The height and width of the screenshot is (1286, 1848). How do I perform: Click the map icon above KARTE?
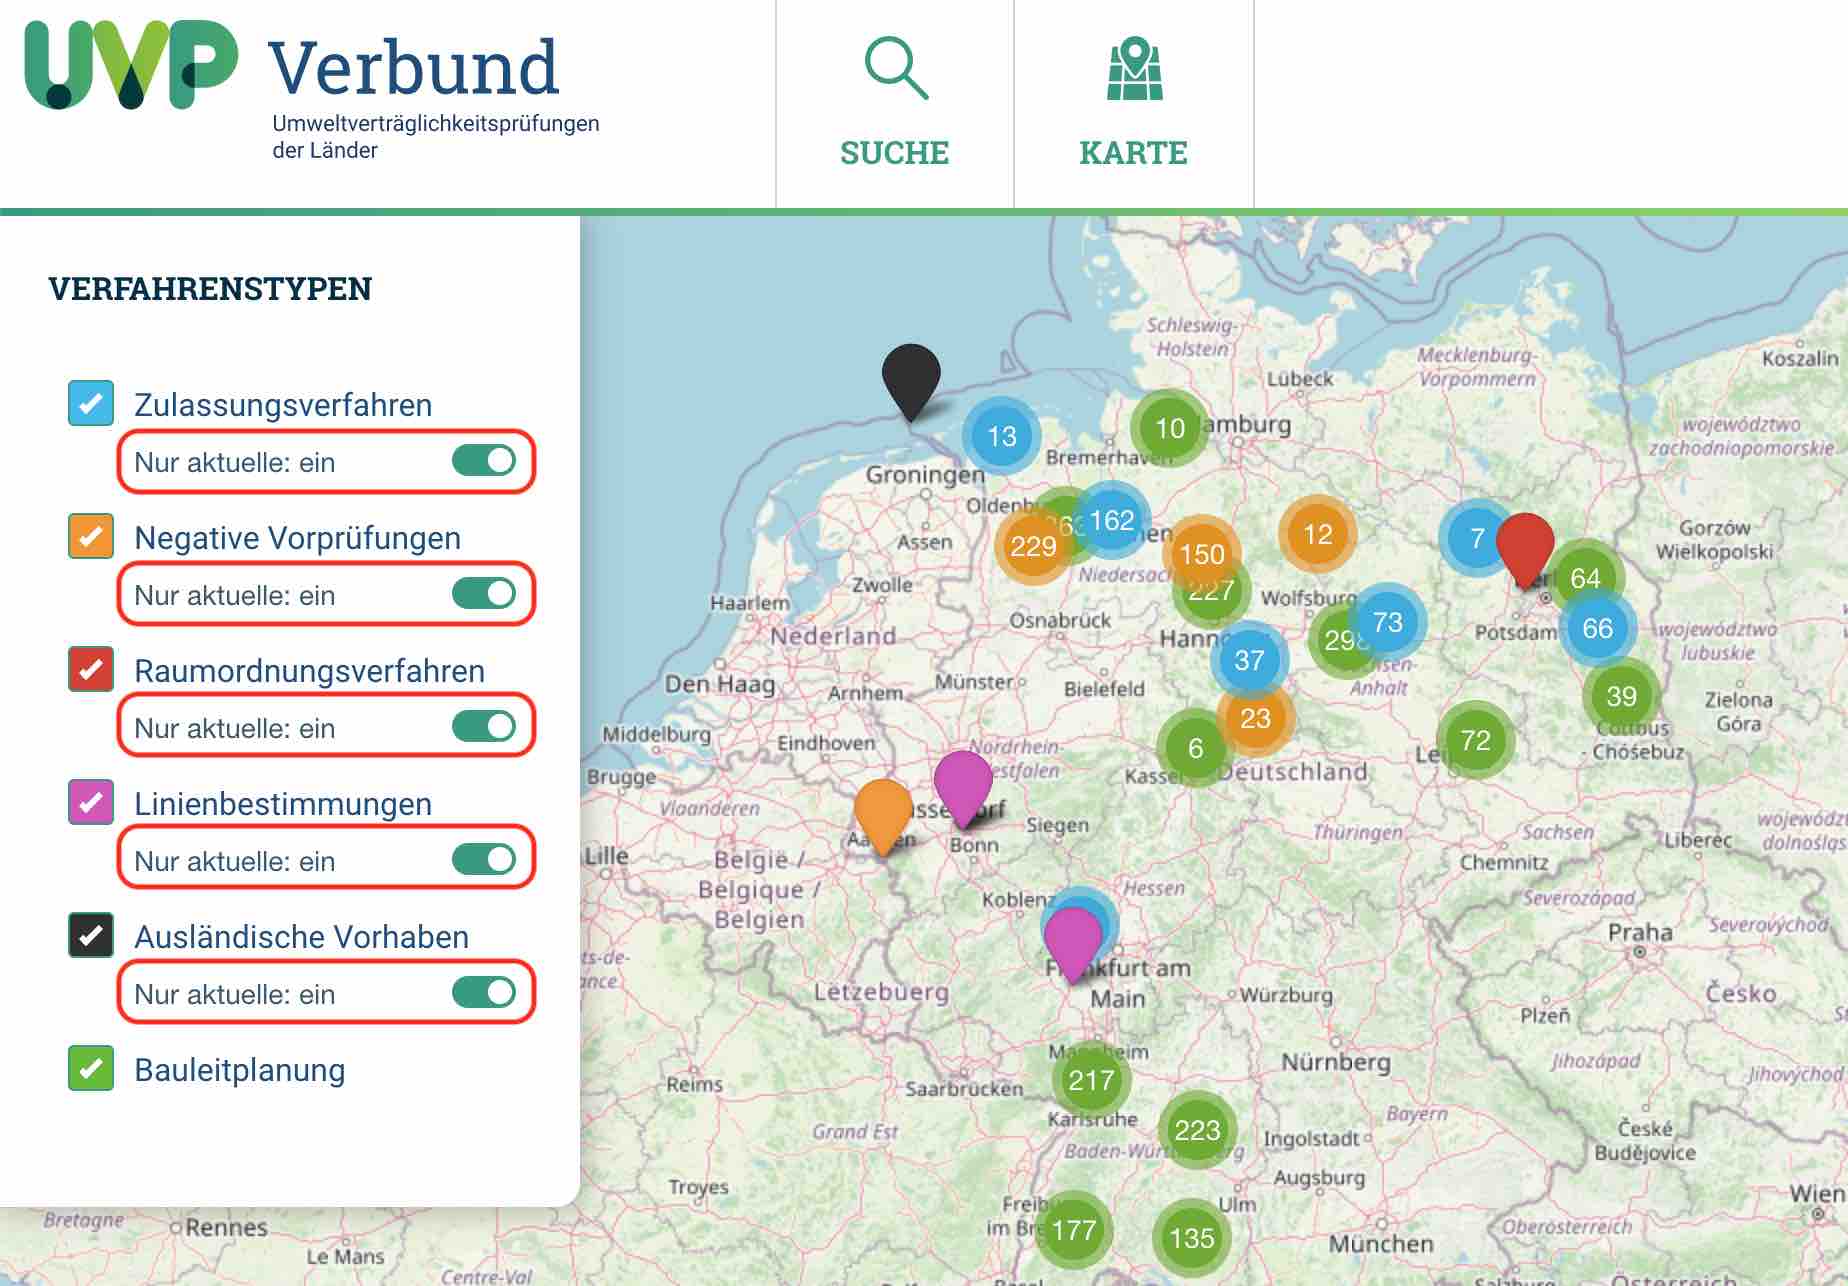point(1134,69)
